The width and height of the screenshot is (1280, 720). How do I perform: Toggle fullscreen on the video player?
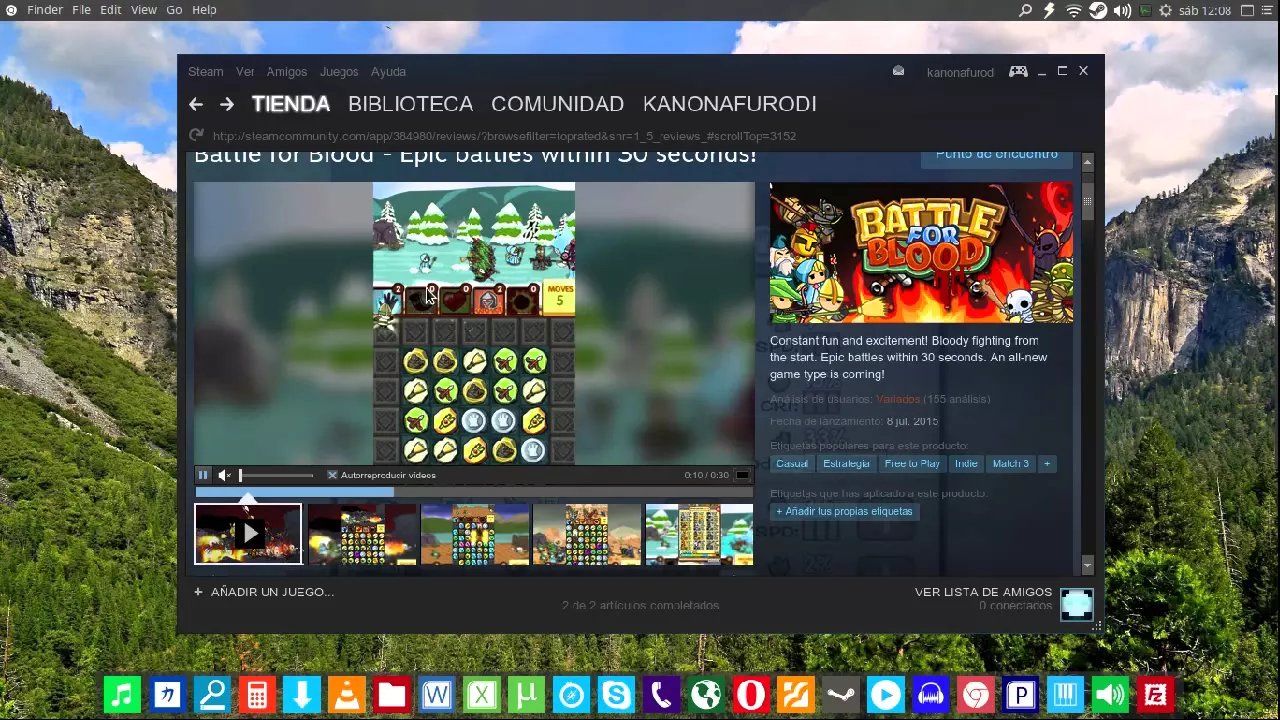click(742, 475)
